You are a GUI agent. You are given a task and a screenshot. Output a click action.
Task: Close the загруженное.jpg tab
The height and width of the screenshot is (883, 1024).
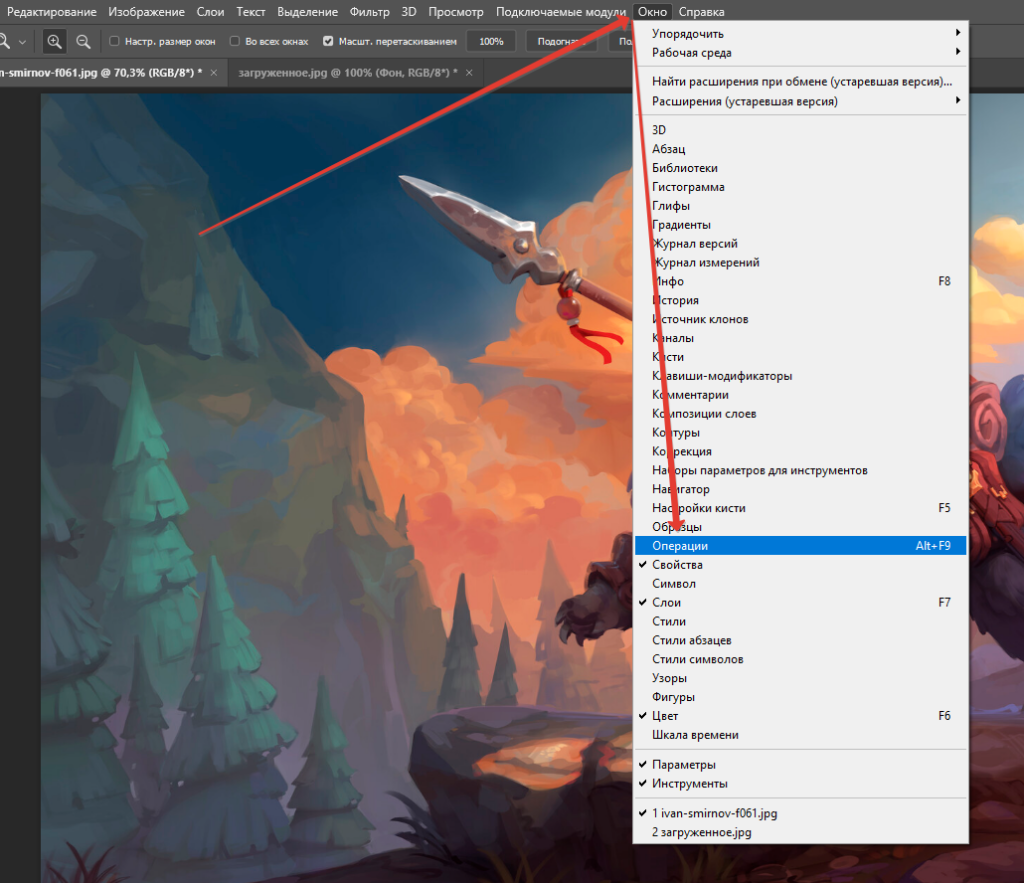pyautogui.click(x=469, y=72)
